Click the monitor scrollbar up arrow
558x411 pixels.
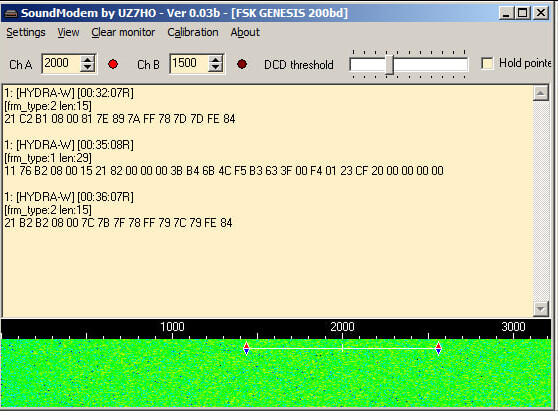[541, 94]
